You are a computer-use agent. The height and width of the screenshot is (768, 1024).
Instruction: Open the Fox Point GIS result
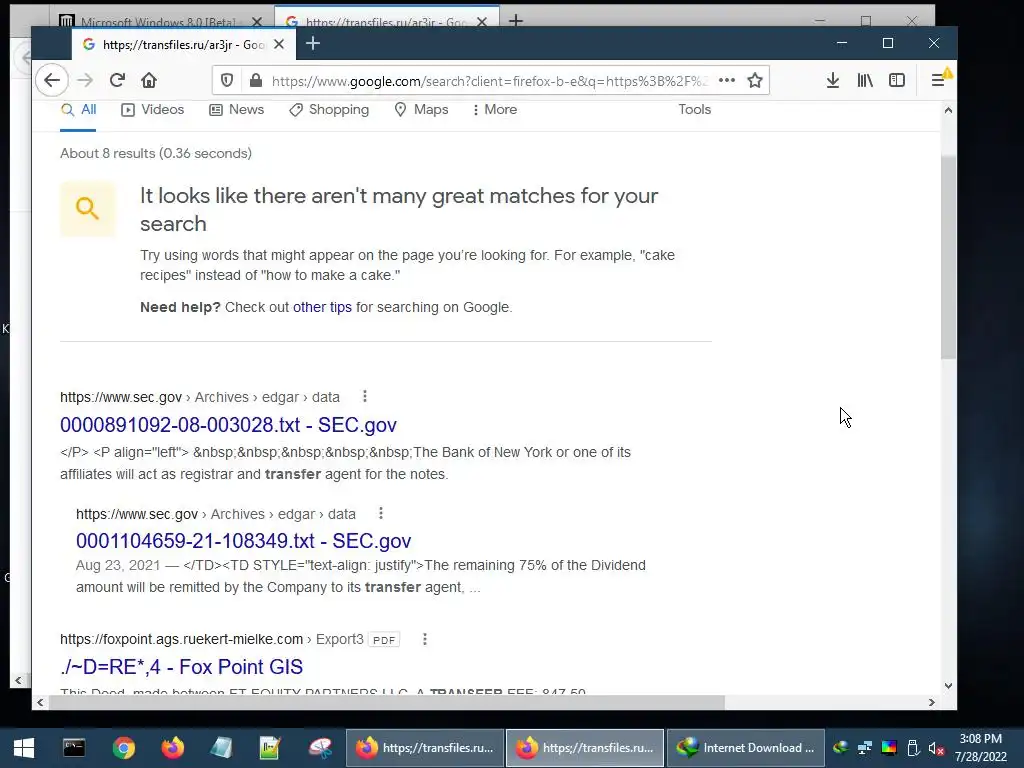point(182,667)
